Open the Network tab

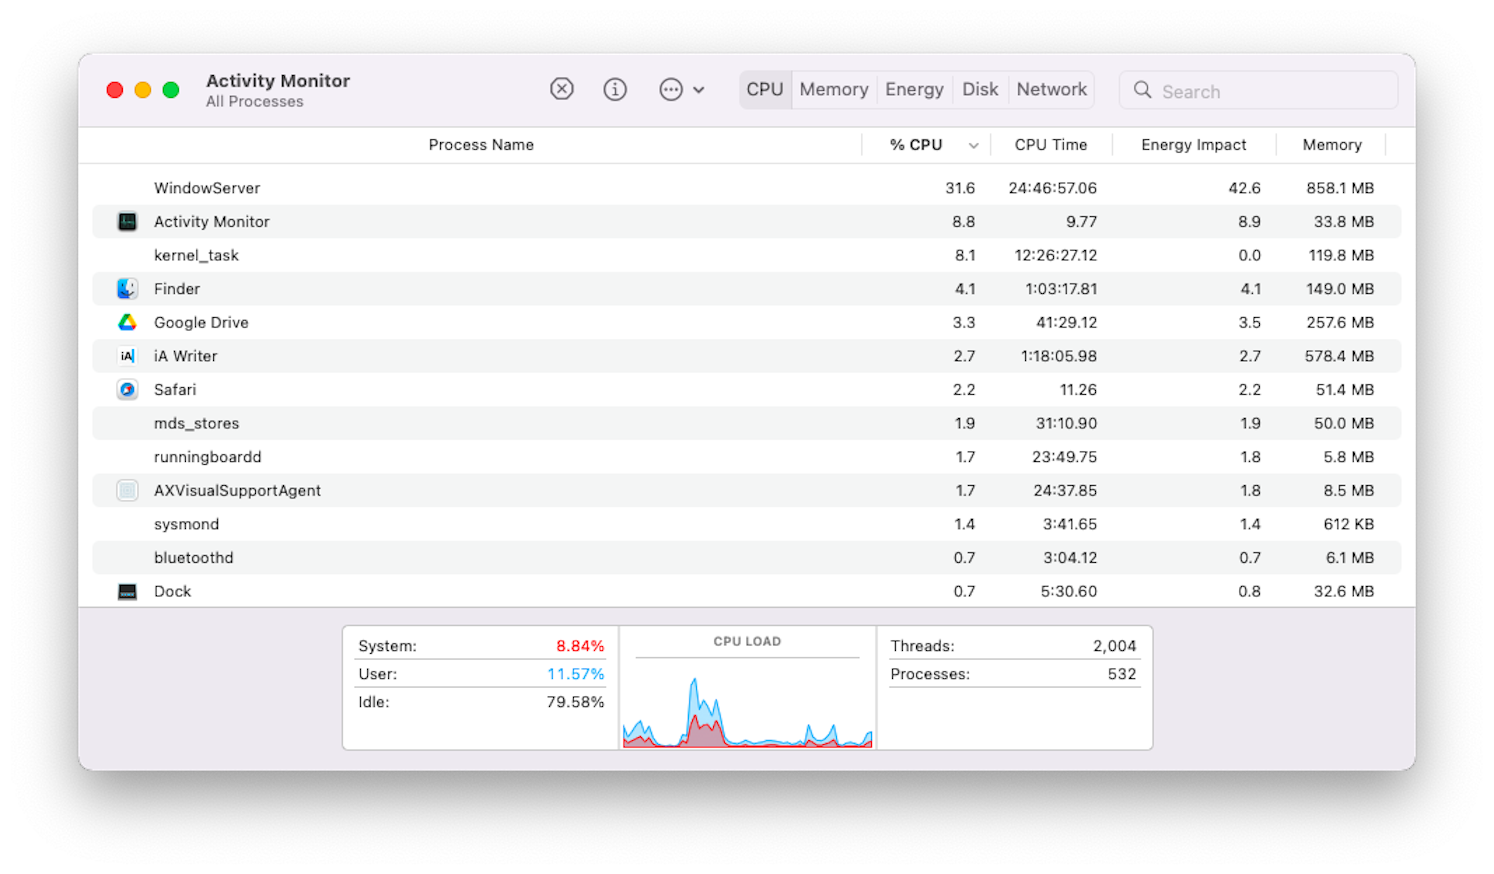coord(1051,89)
